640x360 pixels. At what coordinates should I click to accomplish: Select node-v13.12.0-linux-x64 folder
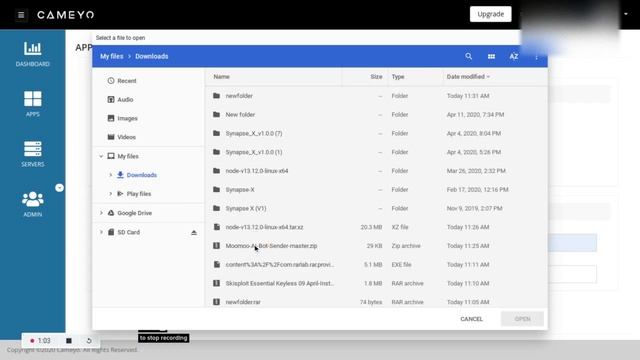[x=376, y=171]
